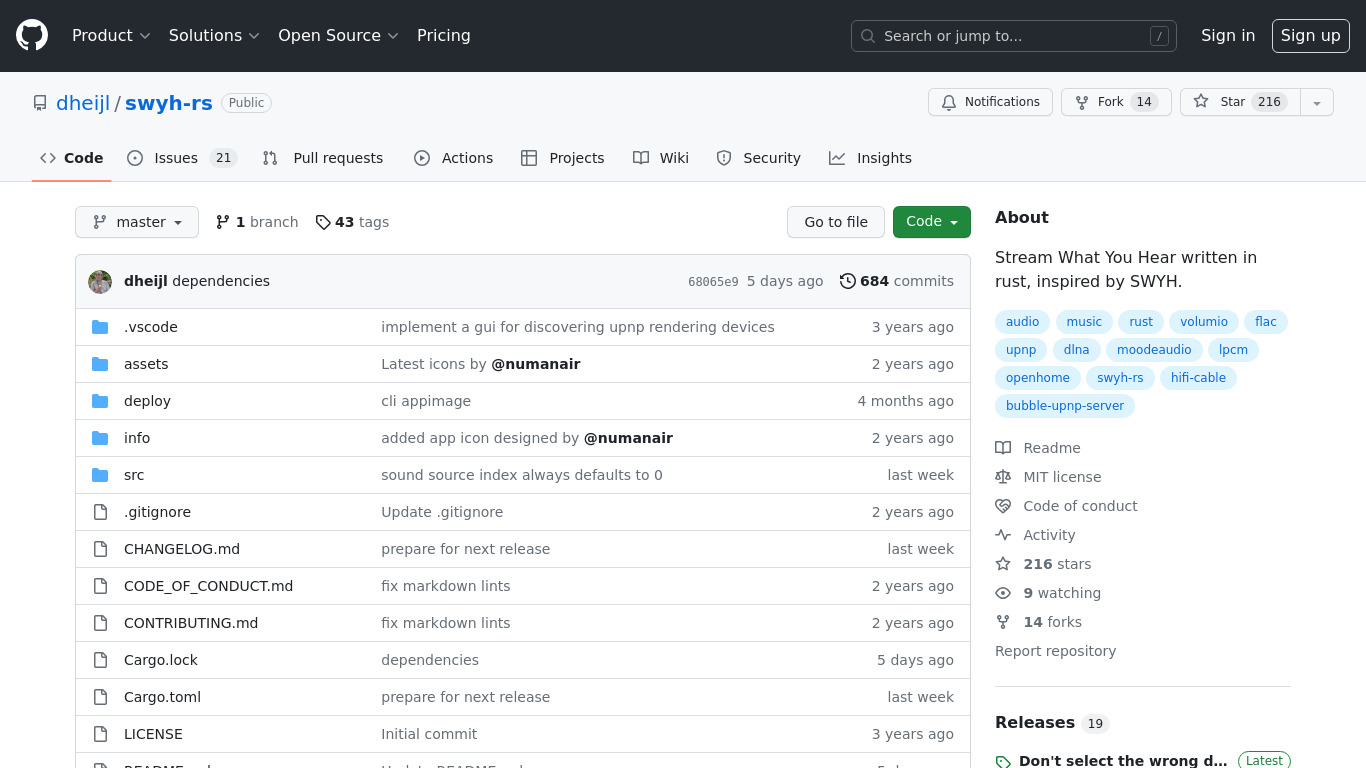
Task: Focus the Search or jump to field
Action: [x=1014, y=36]
